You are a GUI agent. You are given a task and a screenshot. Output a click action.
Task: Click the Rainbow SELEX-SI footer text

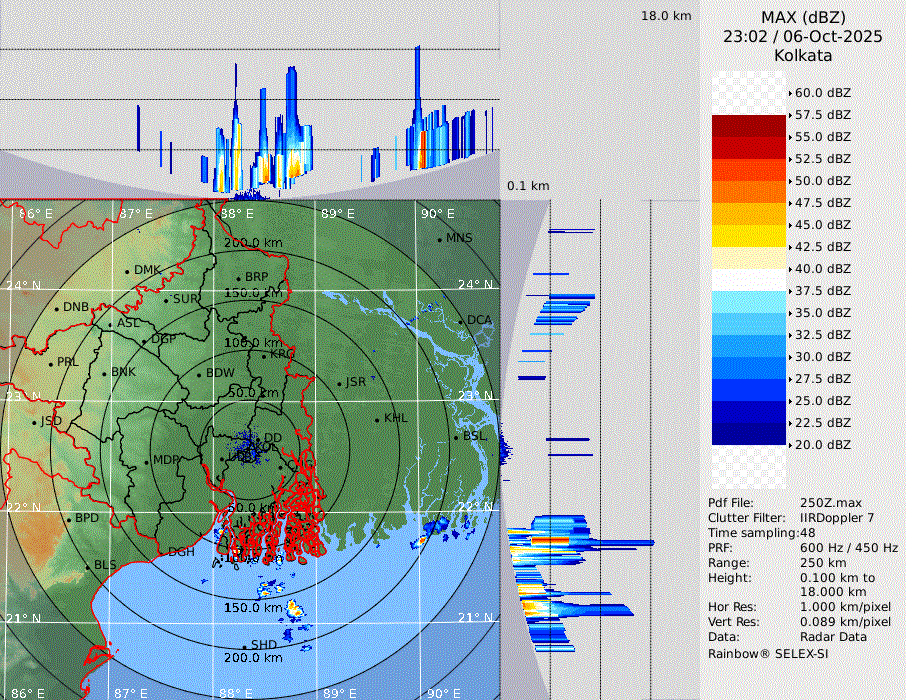pyautogui.click(x=768, y=653)
